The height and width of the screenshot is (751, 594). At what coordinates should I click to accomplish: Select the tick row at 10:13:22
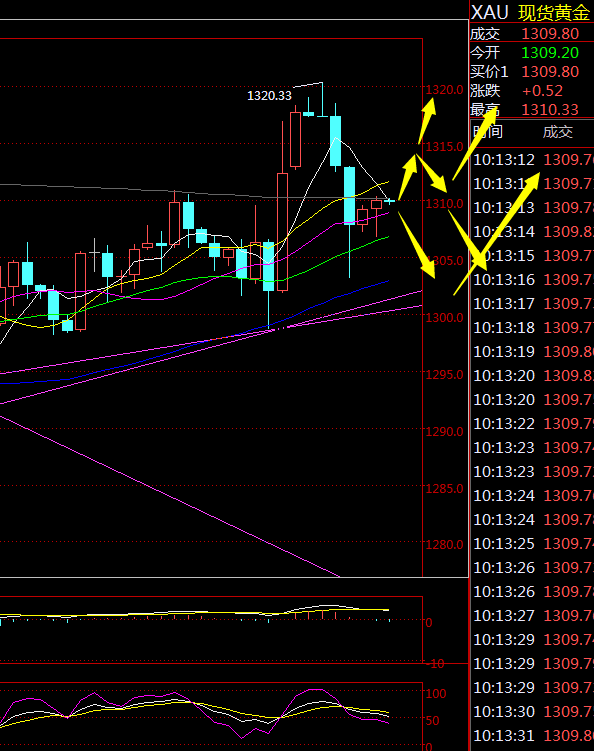[x=532, y=423]
